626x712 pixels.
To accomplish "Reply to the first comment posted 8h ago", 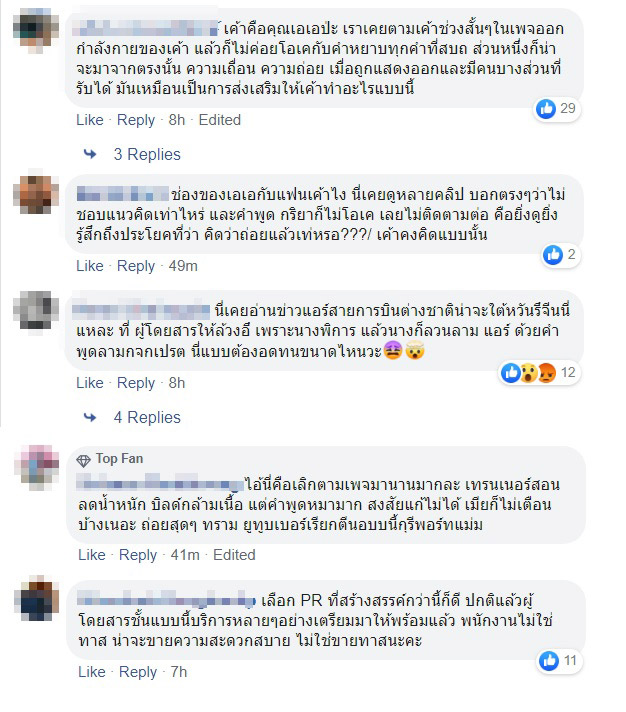I will 136,120.
